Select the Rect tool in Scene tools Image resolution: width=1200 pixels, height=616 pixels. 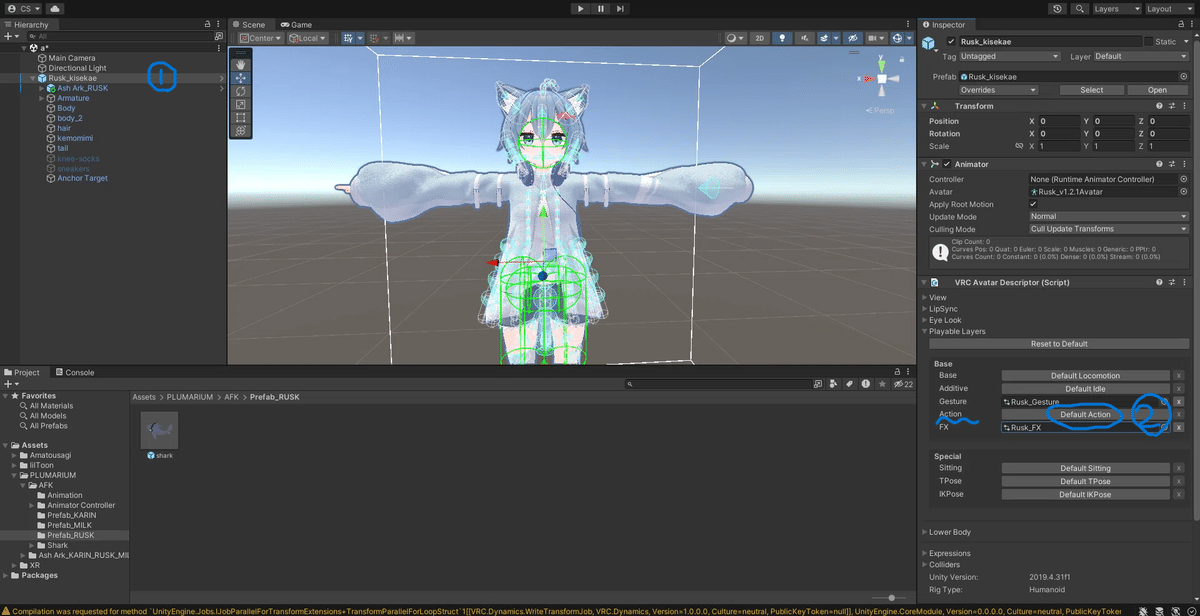[241, 117]
